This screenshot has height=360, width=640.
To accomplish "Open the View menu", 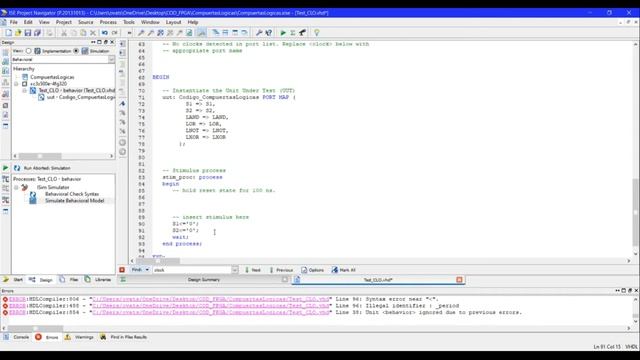I will coord(44,22).
